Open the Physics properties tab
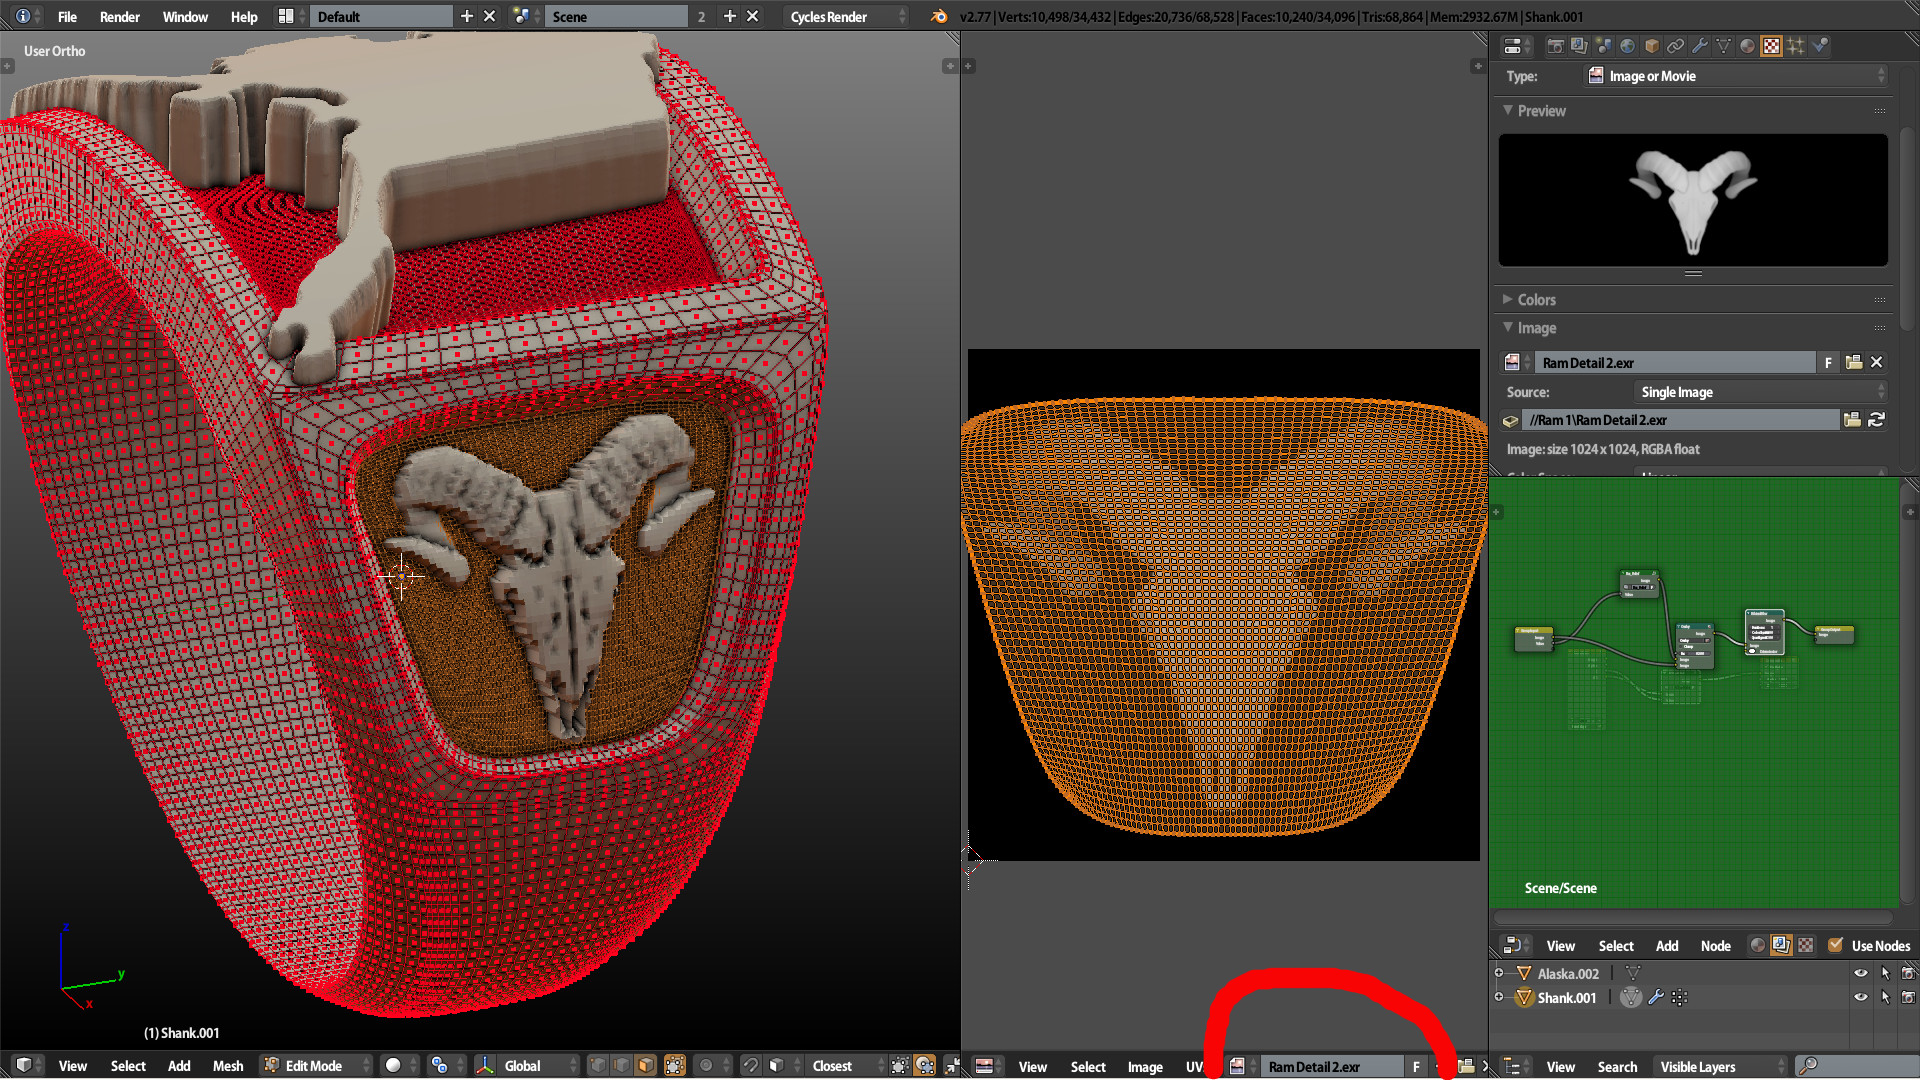Image resolution: width=1920 pixels, height=1080 pixels. coord(1819,46)
